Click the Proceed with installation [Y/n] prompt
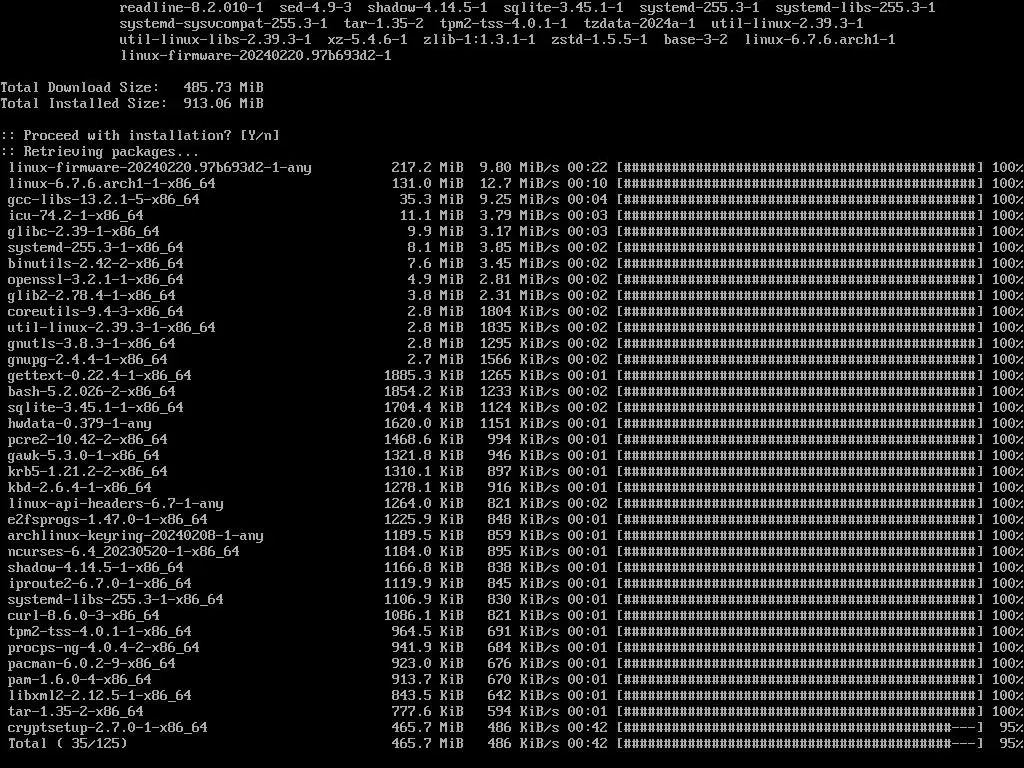 140,136
